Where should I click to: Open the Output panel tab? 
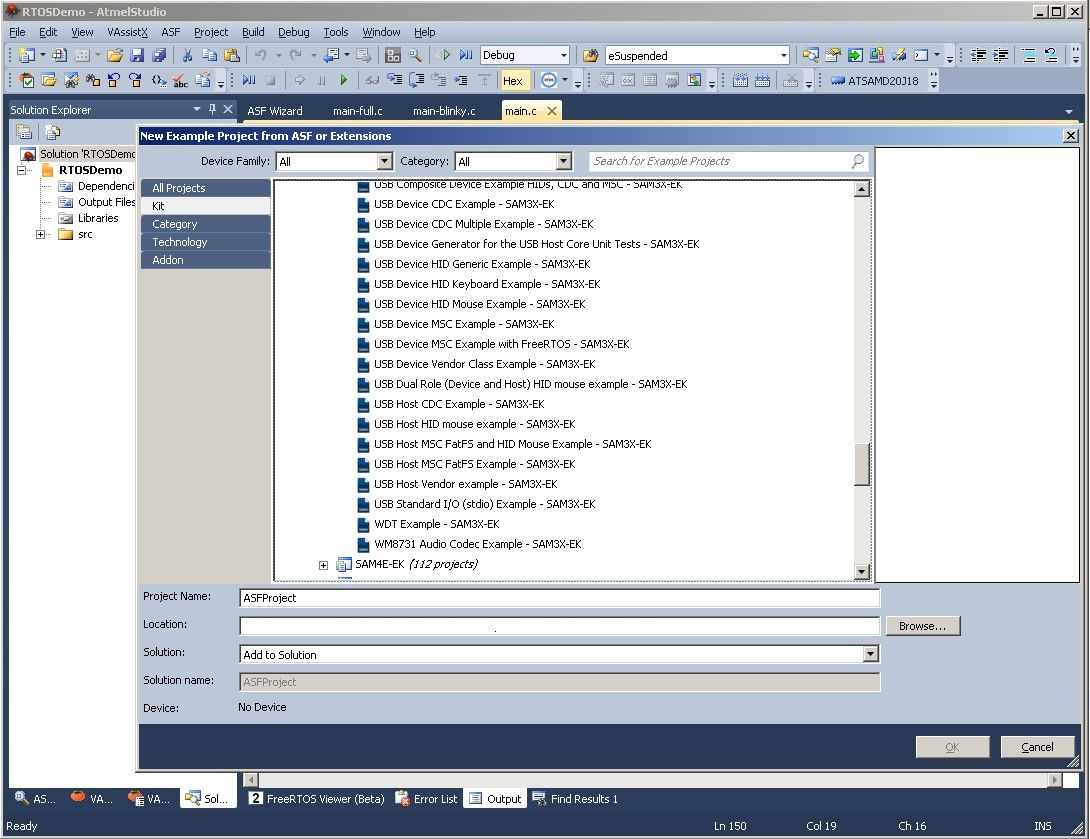click(495, 799)
